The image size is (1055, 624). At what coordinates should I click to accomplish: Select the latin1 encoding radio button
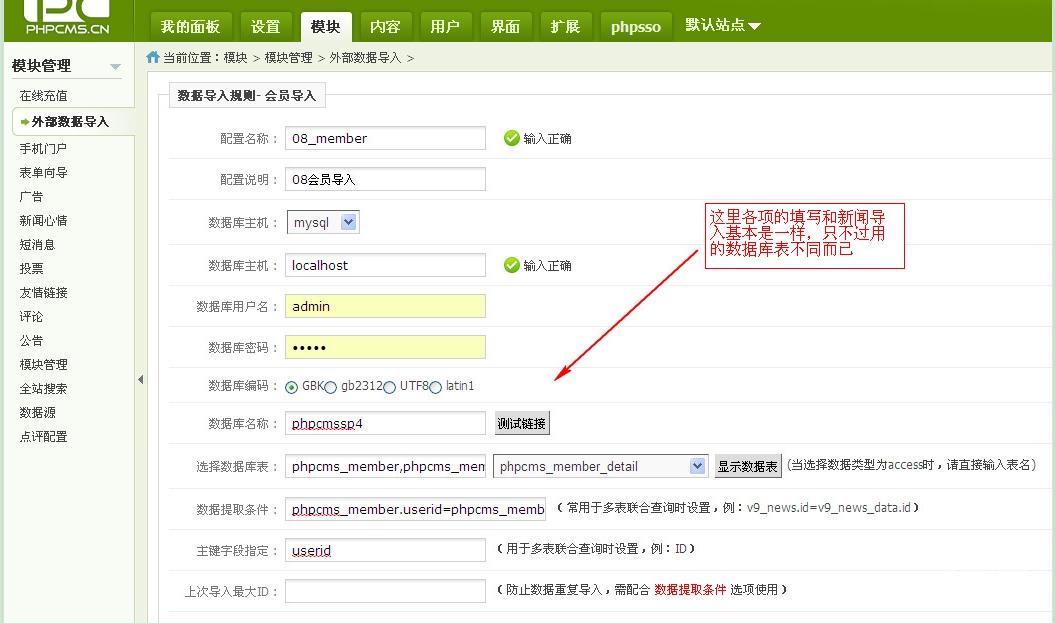coord(435,387)
